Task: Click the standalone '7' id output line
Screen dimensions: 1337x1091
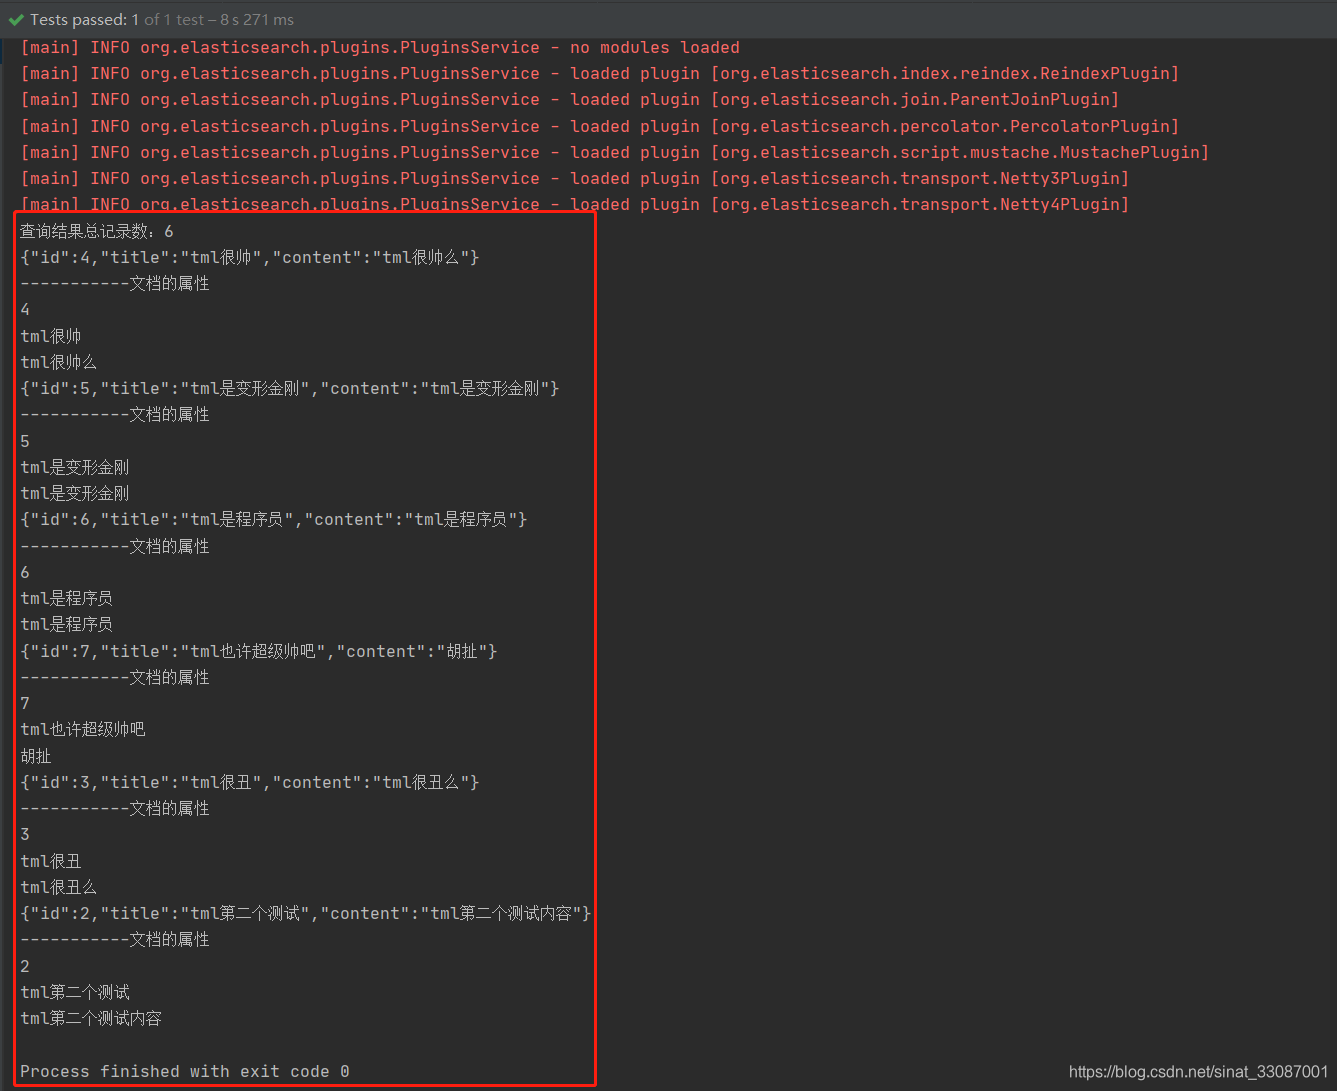Action: tap(25, 703)
